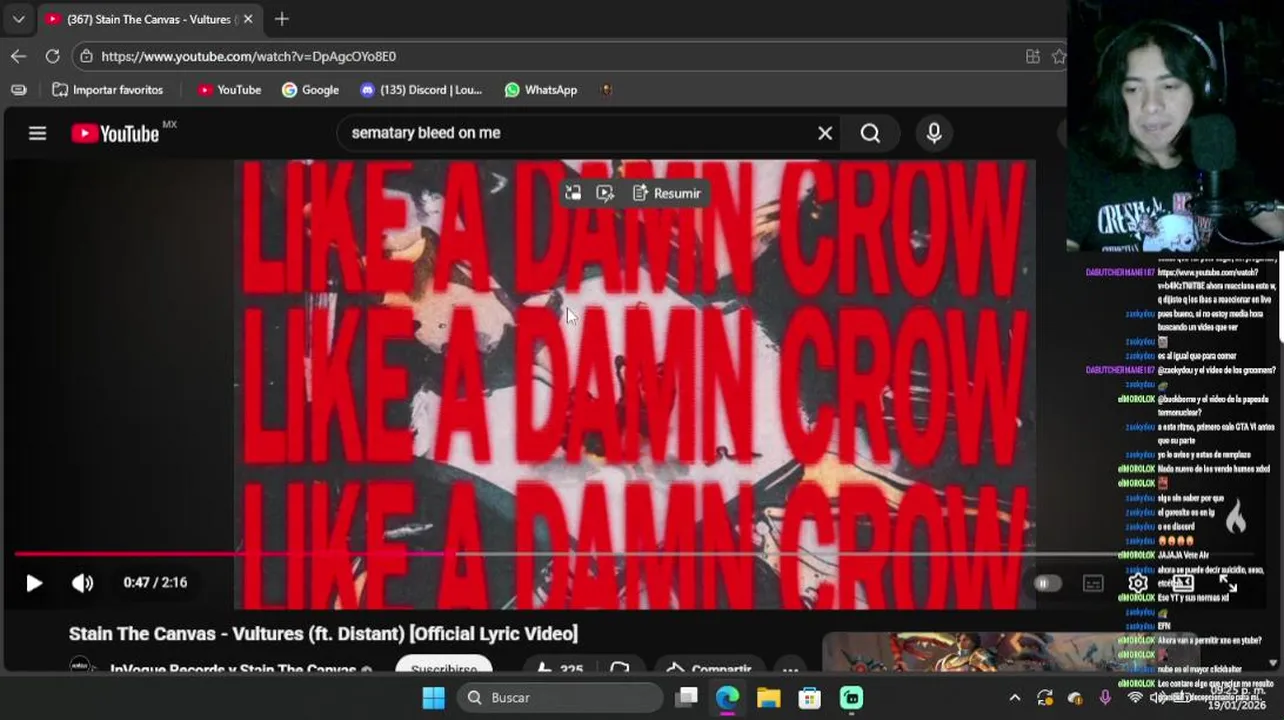Turn on subtitles in the player
This screenshot has width=1284, height=720.
pos(1093,584)
